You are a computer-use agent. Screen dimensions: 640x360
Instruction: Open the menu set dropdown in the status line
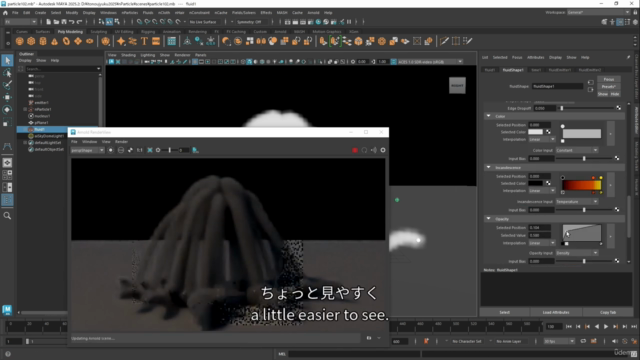(20, 22)
